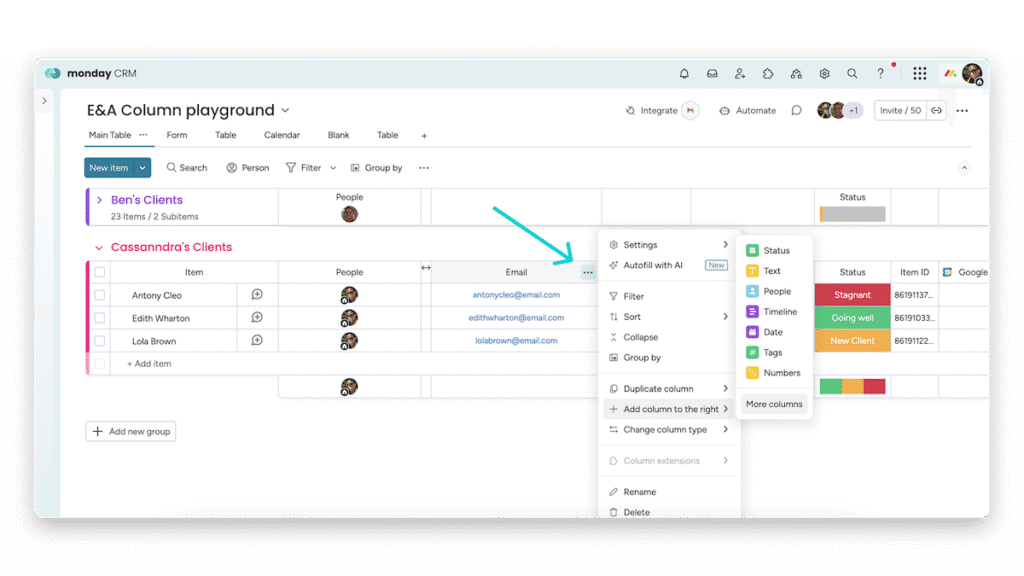Switch to the Blank tab

tap(338, 135)
